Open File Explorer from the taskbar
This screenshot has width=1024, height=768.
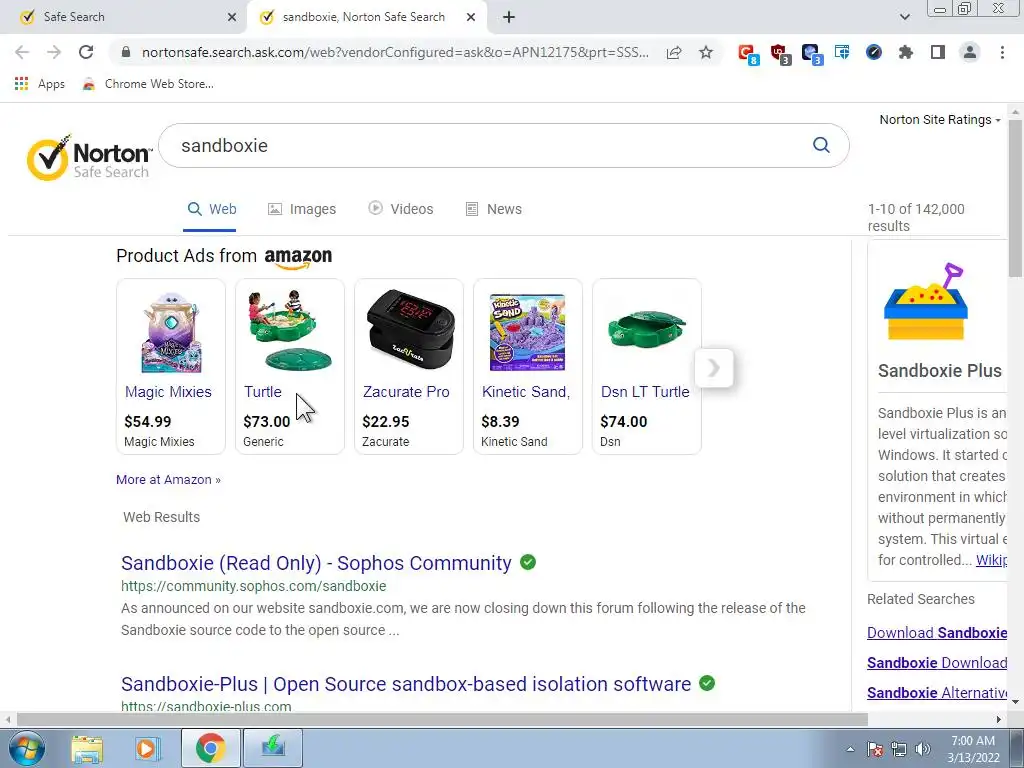tap(88, 748)
